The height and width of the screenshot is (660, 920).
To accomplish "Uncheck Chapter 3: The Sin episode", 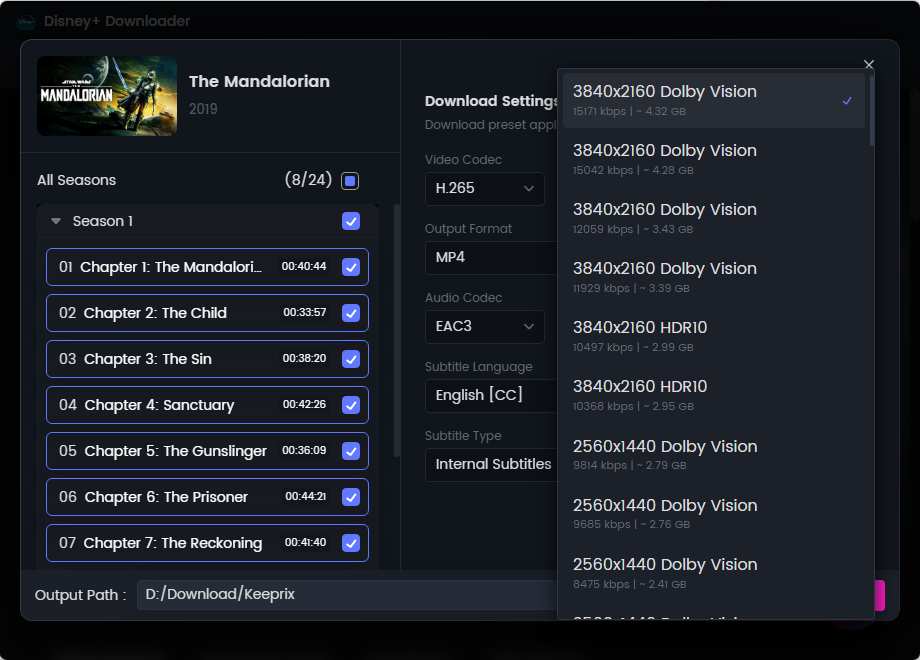I will click(x=351, y=358).
